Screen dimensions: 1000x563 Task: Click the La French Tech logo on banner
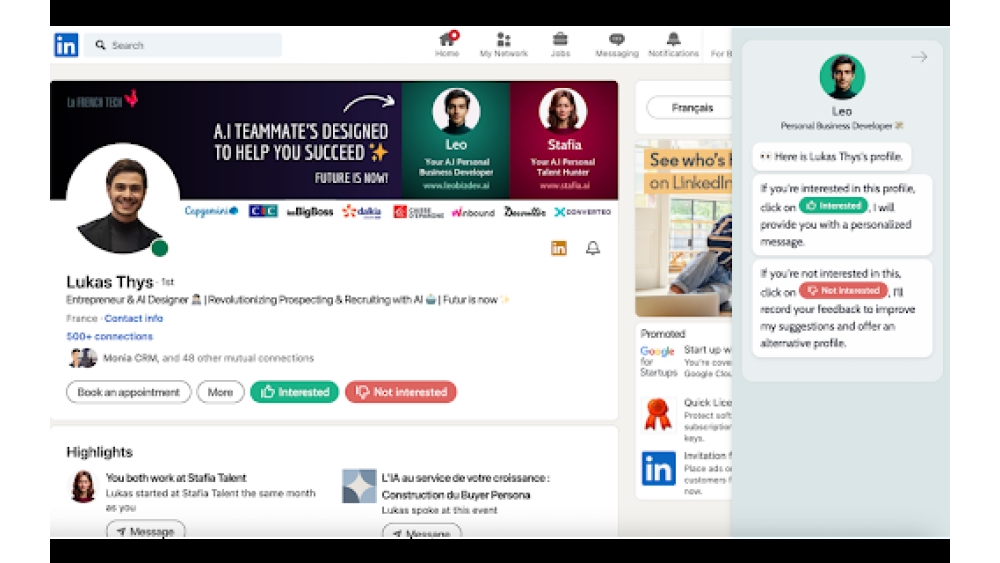[102, 100]
